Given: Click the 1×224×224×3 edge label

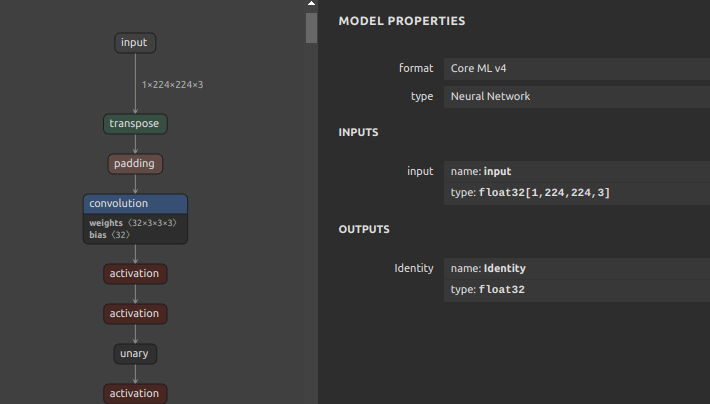Looking at the screenshot, I should coord(172,85).
